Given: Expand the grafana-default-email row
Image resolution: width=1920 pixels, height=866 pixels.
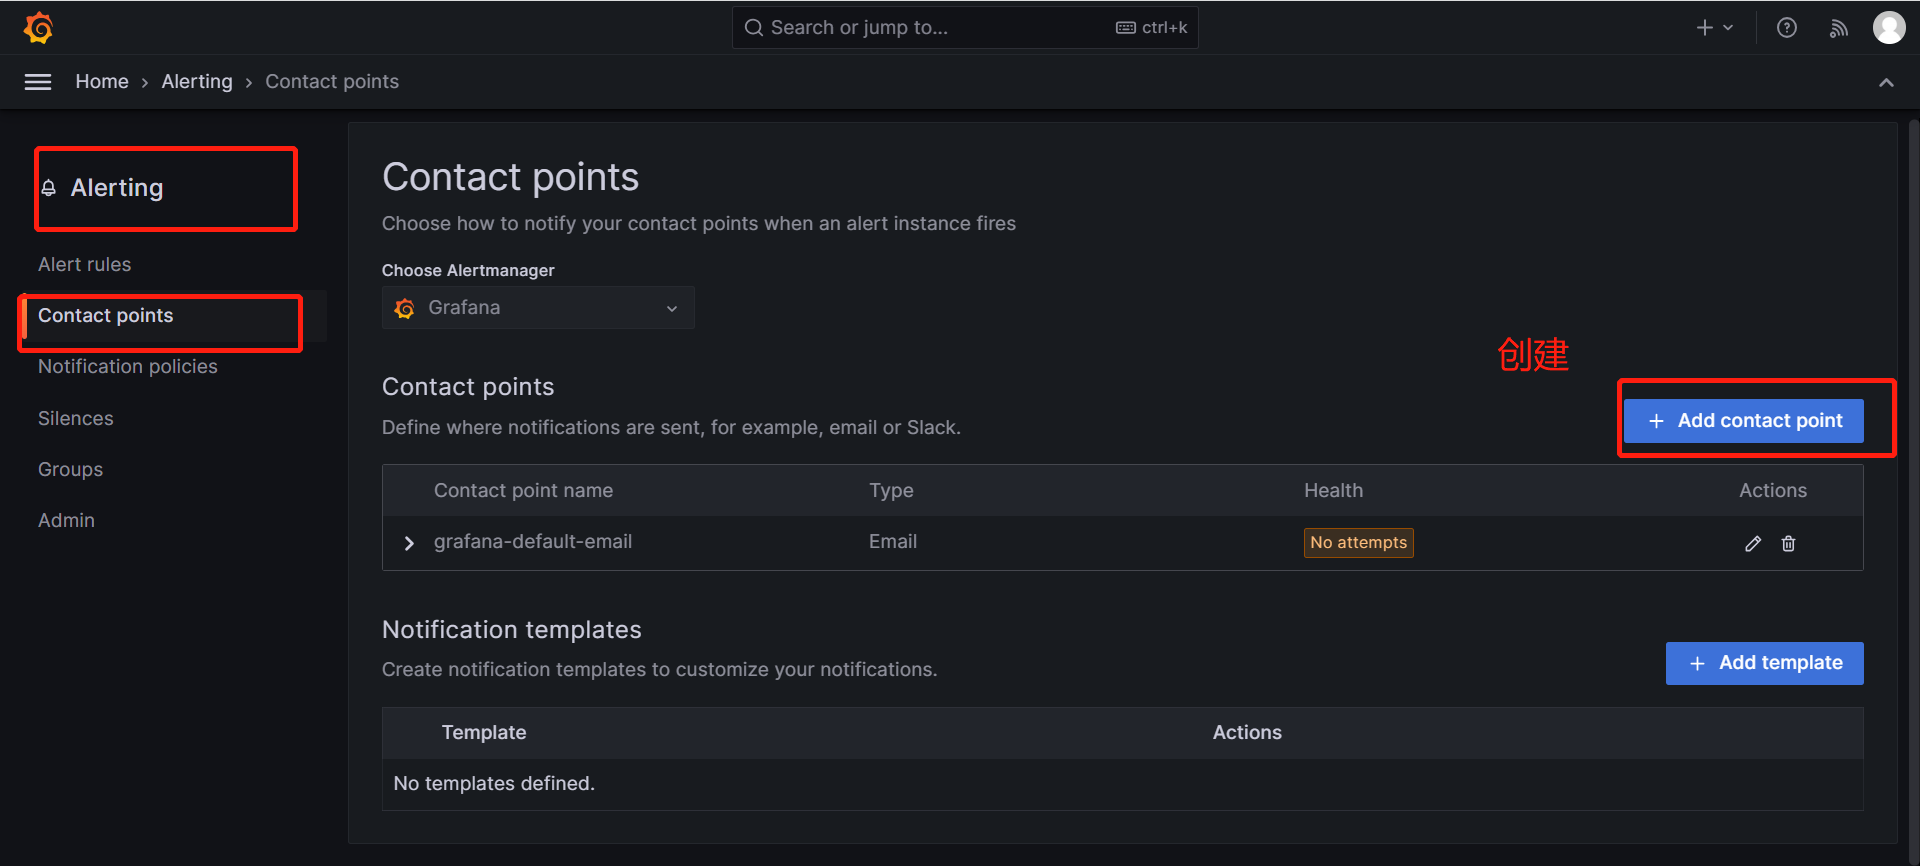Looking at the screenshot, I should [409, 543].
